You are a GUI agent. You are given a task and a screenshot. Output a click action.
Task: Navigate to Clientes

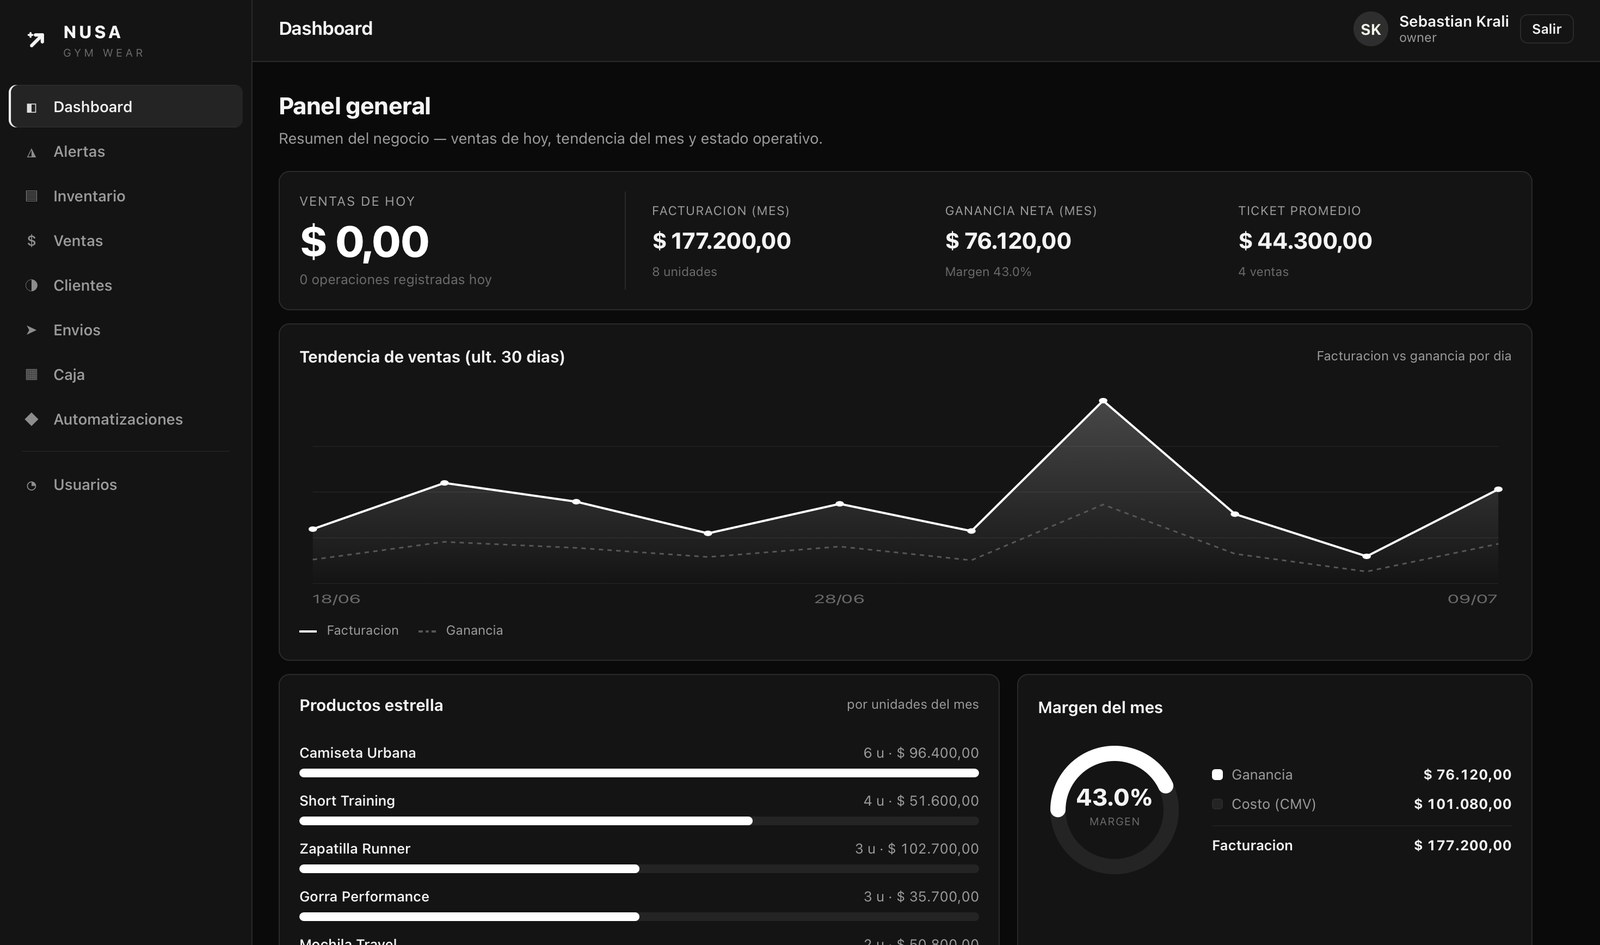click(x=126, y=285)
